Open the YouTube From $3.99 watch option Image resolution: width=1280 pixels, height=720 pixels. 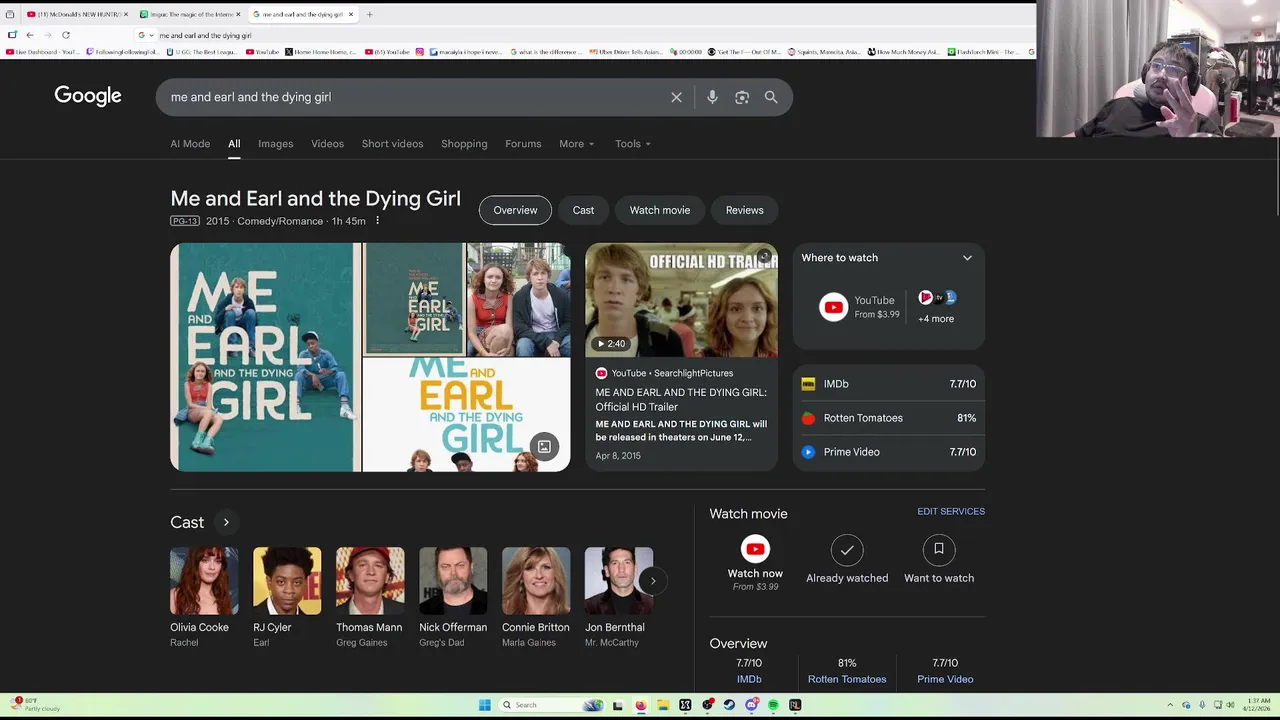[x=860, y=306]
